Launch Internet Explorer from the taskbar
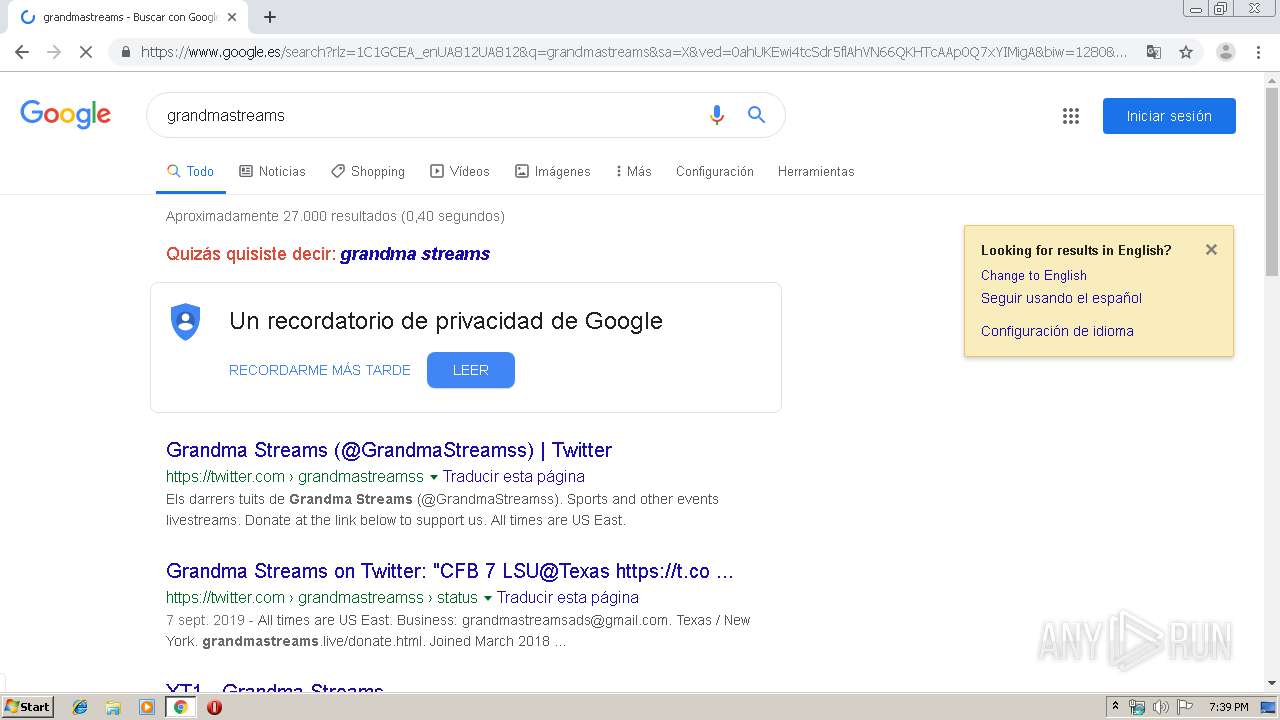 [x=80, y=707]
